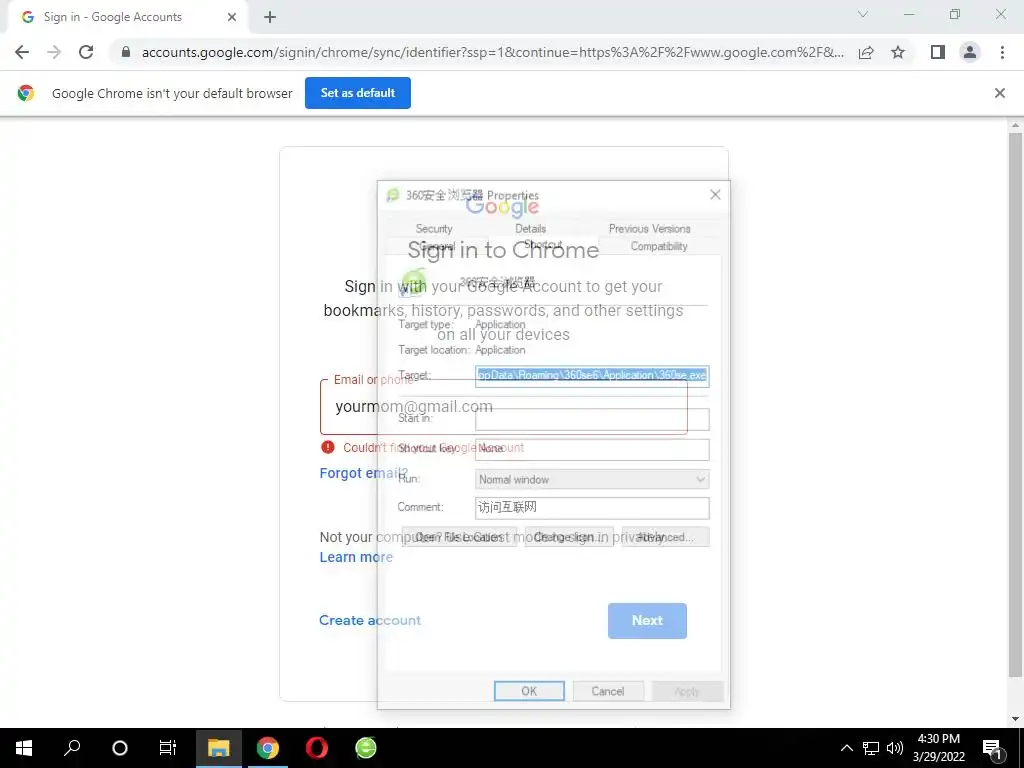Screen dimensions: 1024x768
Task: Click the Forgot email? link
Action: point(363,473)
